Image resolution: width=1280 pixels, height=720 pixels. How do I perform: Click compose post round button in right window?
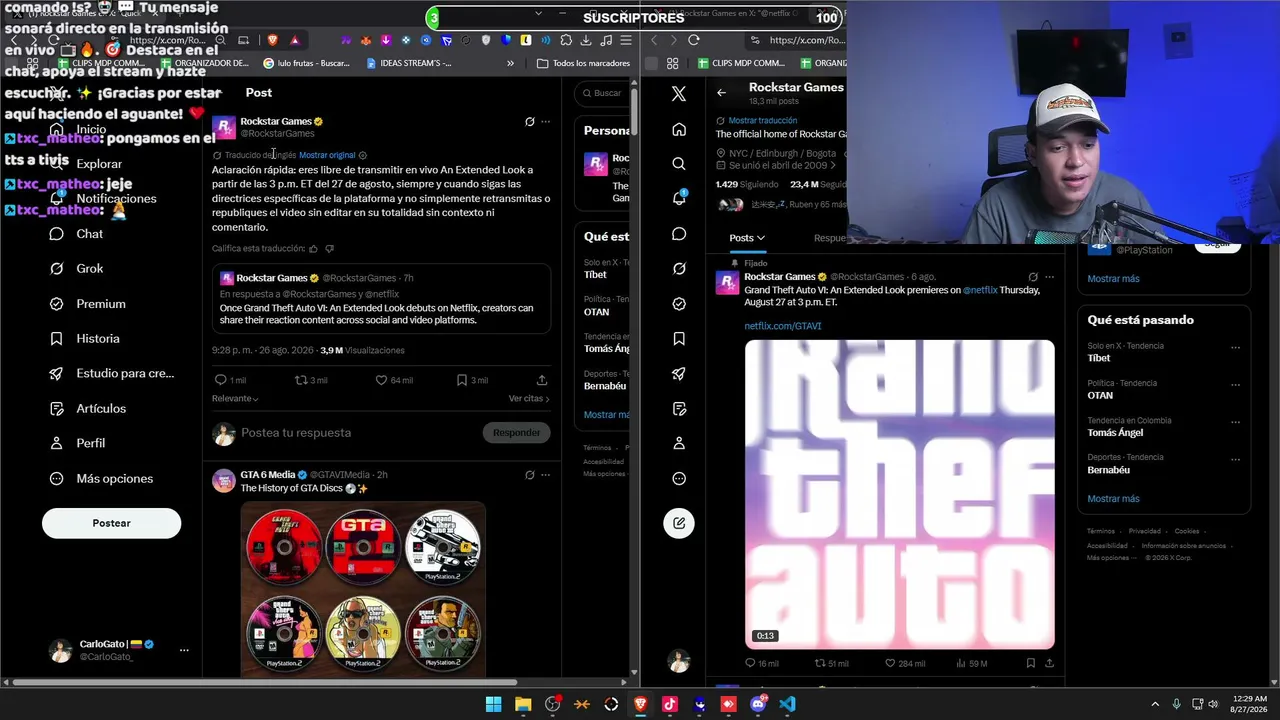[679, 523]
